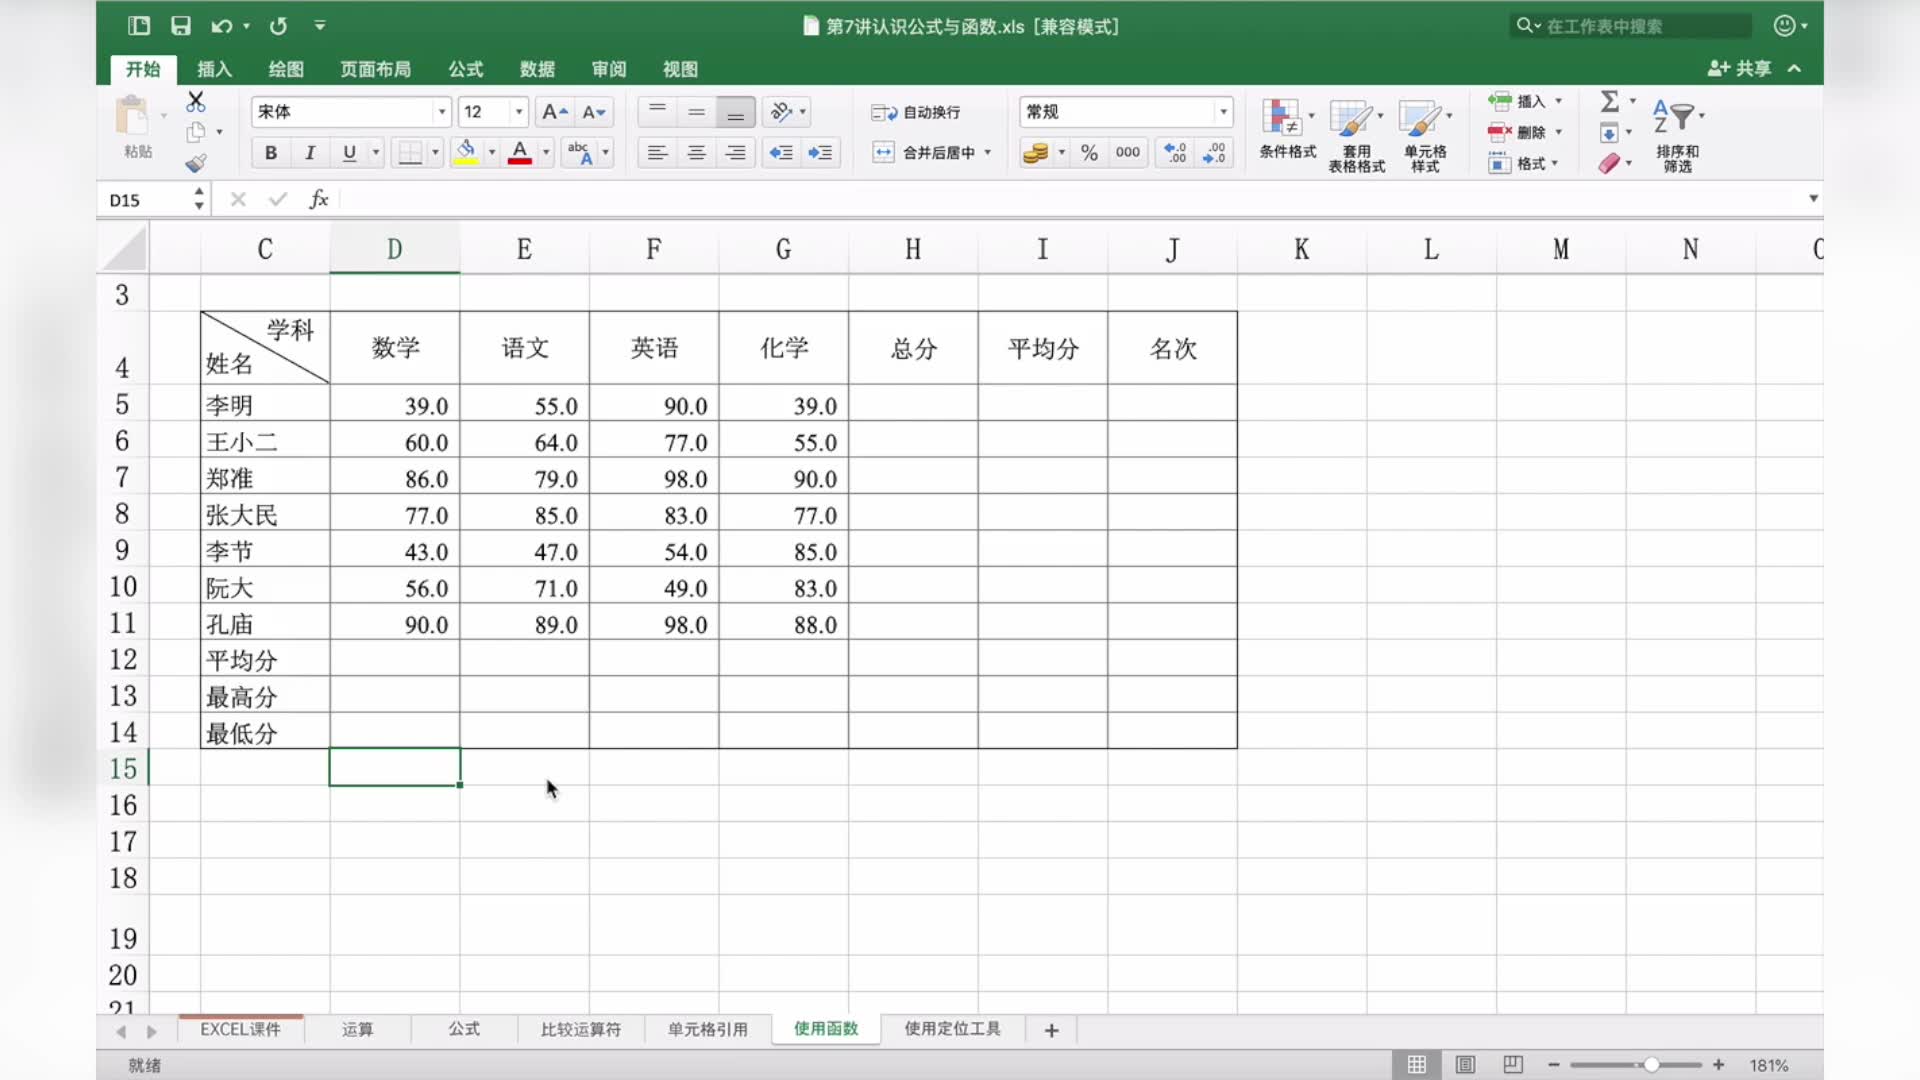Screen dimensions: 1920x1080
Task: Expand the Format (格式) dropdown
Action: (1555, 163)
